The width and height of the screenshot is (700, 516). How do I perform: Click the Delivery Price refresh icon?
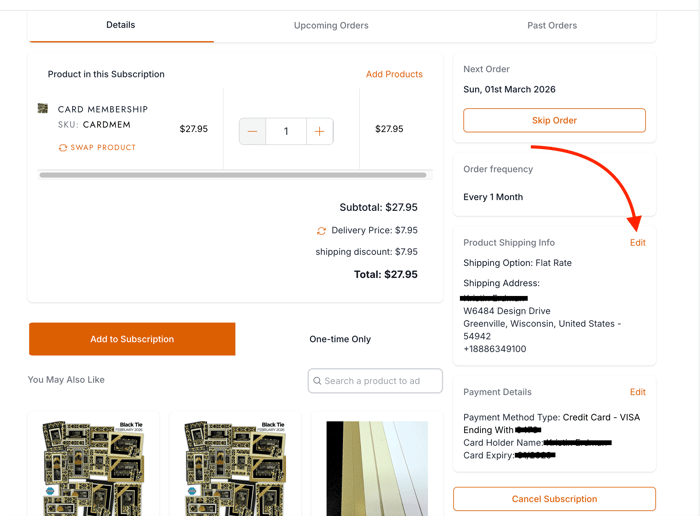[321, 231]
